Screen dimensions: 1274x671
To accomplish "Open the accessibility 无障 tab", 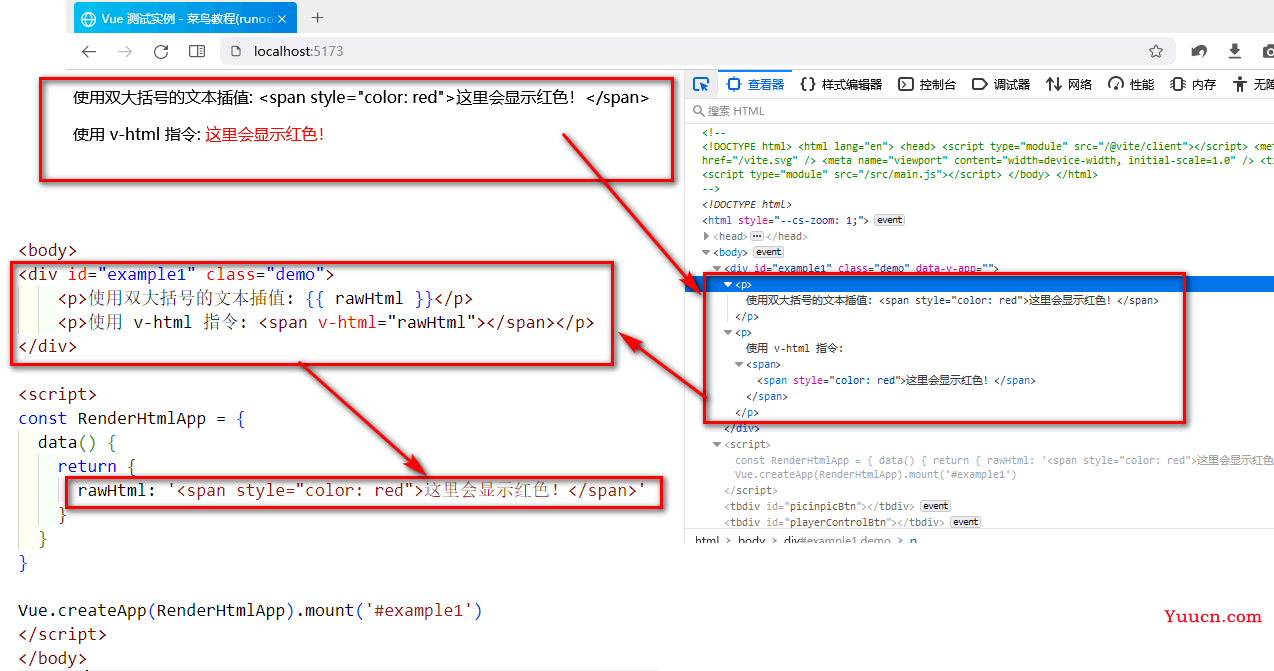I will (x=1253, y=84).
